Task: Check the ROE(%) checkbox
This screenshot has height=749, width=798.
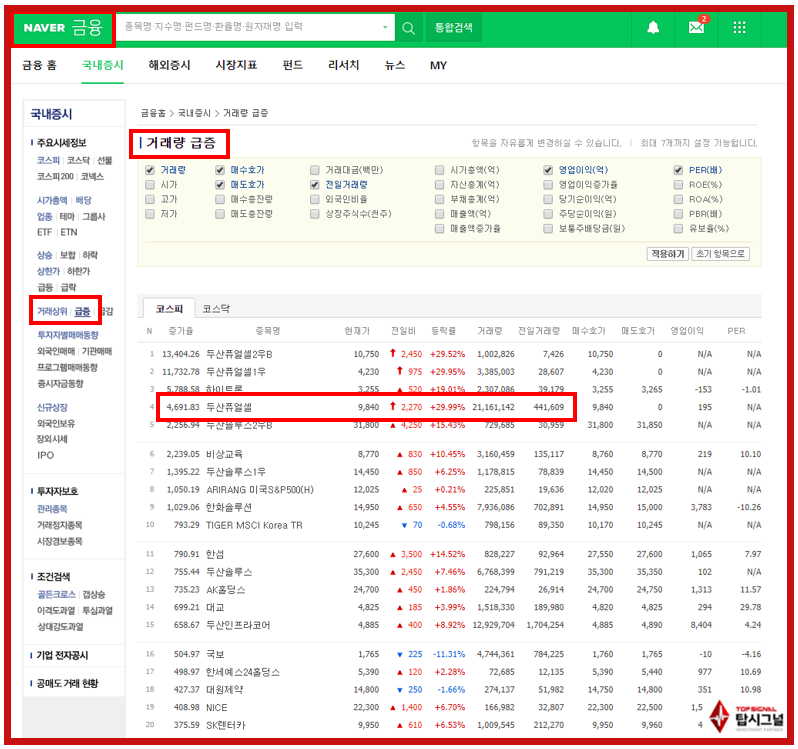Action: pos(678,185)
